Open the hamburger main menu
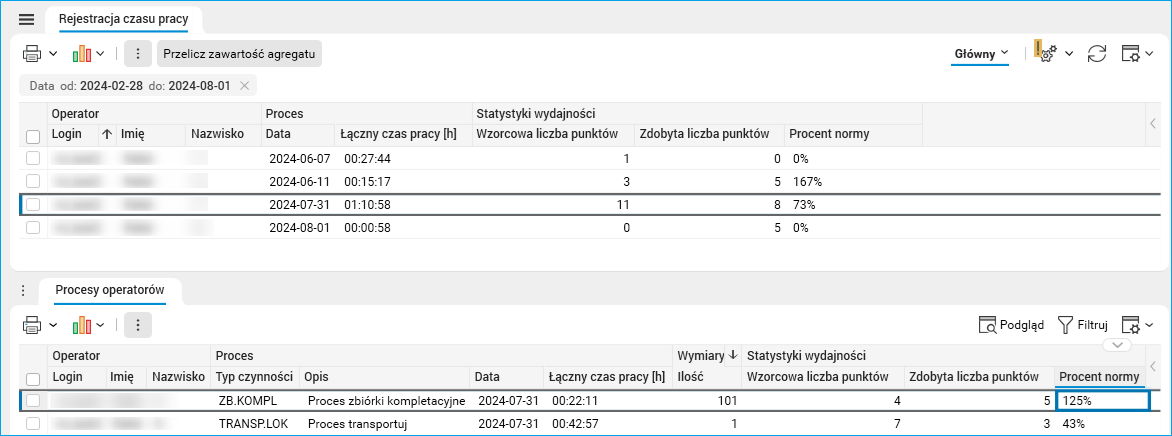Viewport: 1172px width, 436px height. (x=26, y=19)
